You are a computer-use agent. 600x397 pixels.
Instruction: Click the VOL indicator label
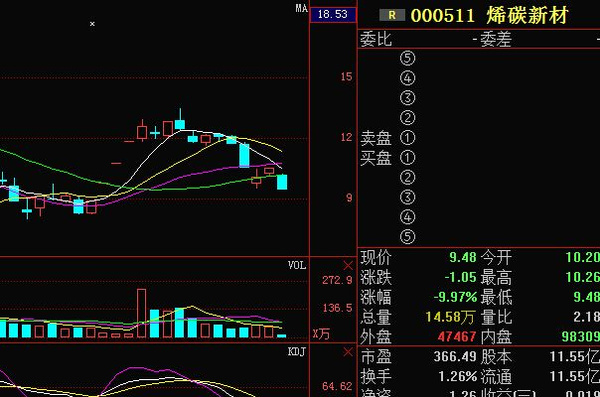click(297, 265)
